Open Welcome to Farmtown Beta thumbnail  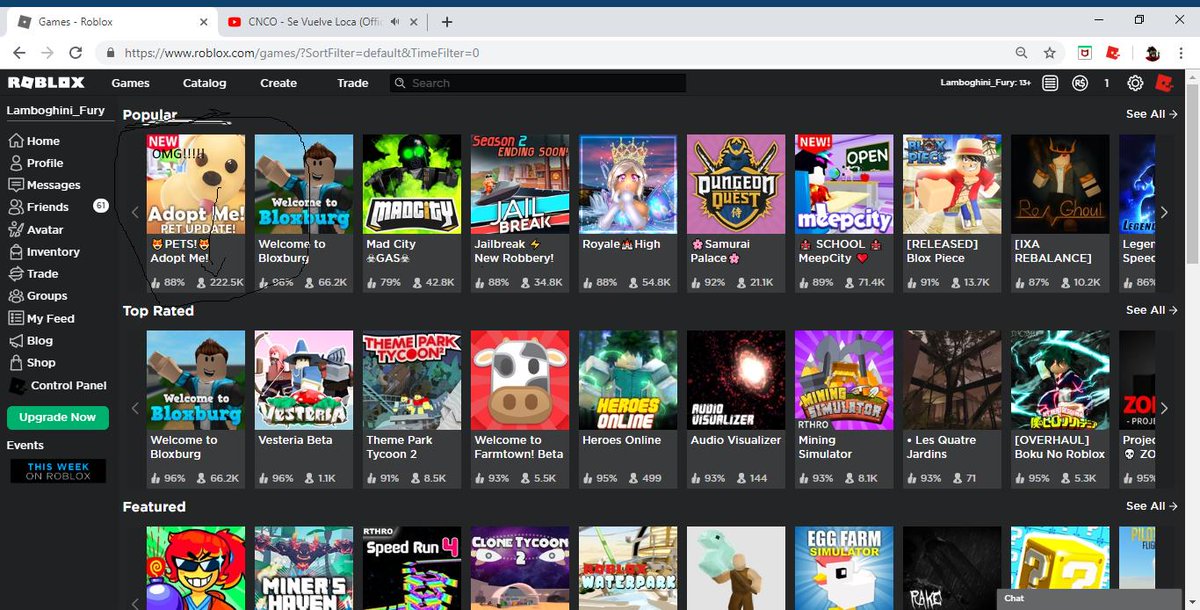point(520,379)
